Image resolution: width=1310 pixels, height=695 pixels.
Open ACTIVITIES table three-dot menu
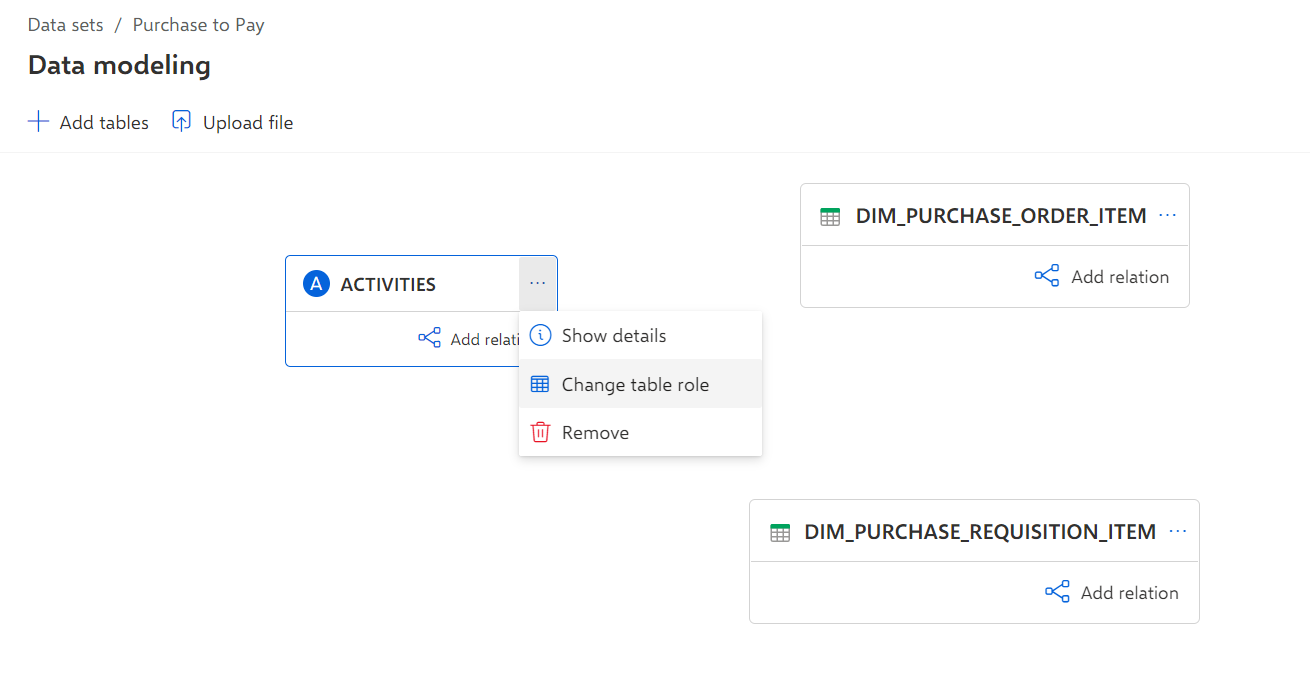[x=538, y=283]
